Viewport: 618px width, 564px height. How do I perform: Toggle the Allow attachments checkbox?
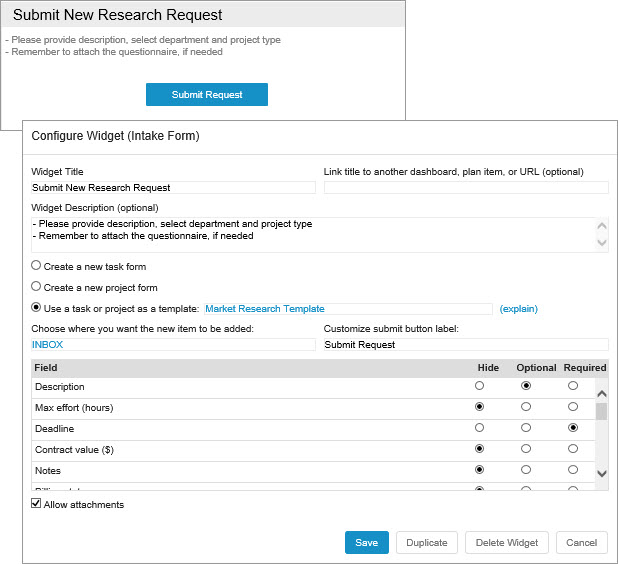click(36, 505)
